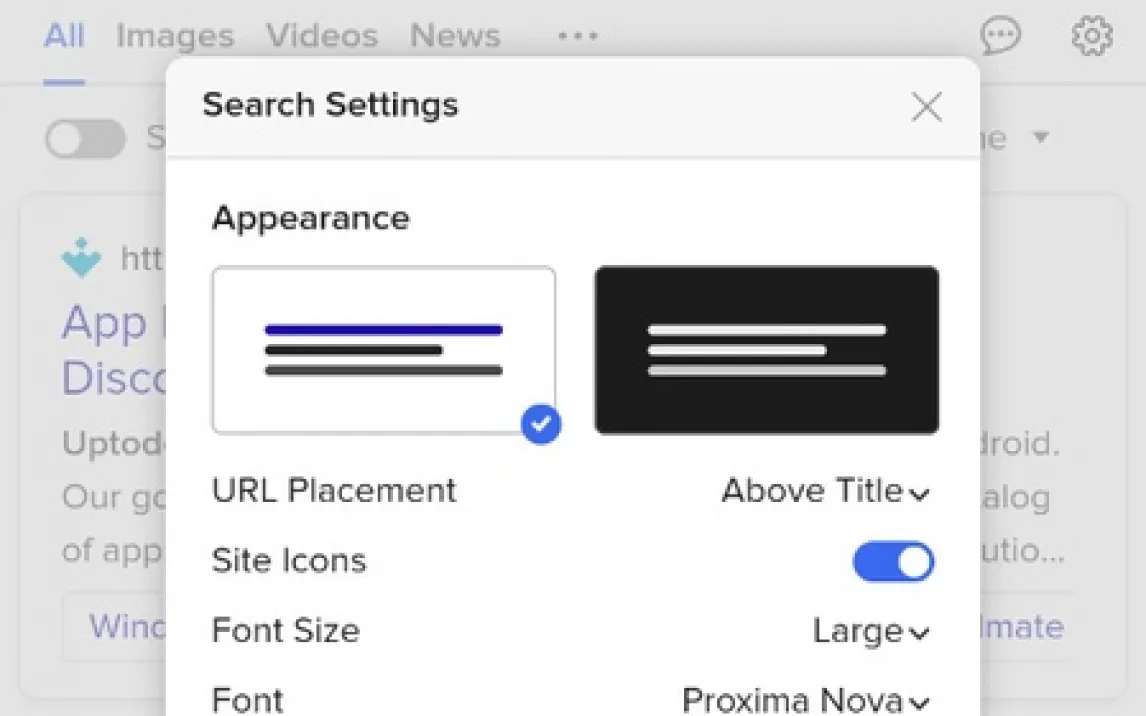Viewport: 1146px width, 716px height.
Task: Switch to the Images tab
Action: (175, 37)
